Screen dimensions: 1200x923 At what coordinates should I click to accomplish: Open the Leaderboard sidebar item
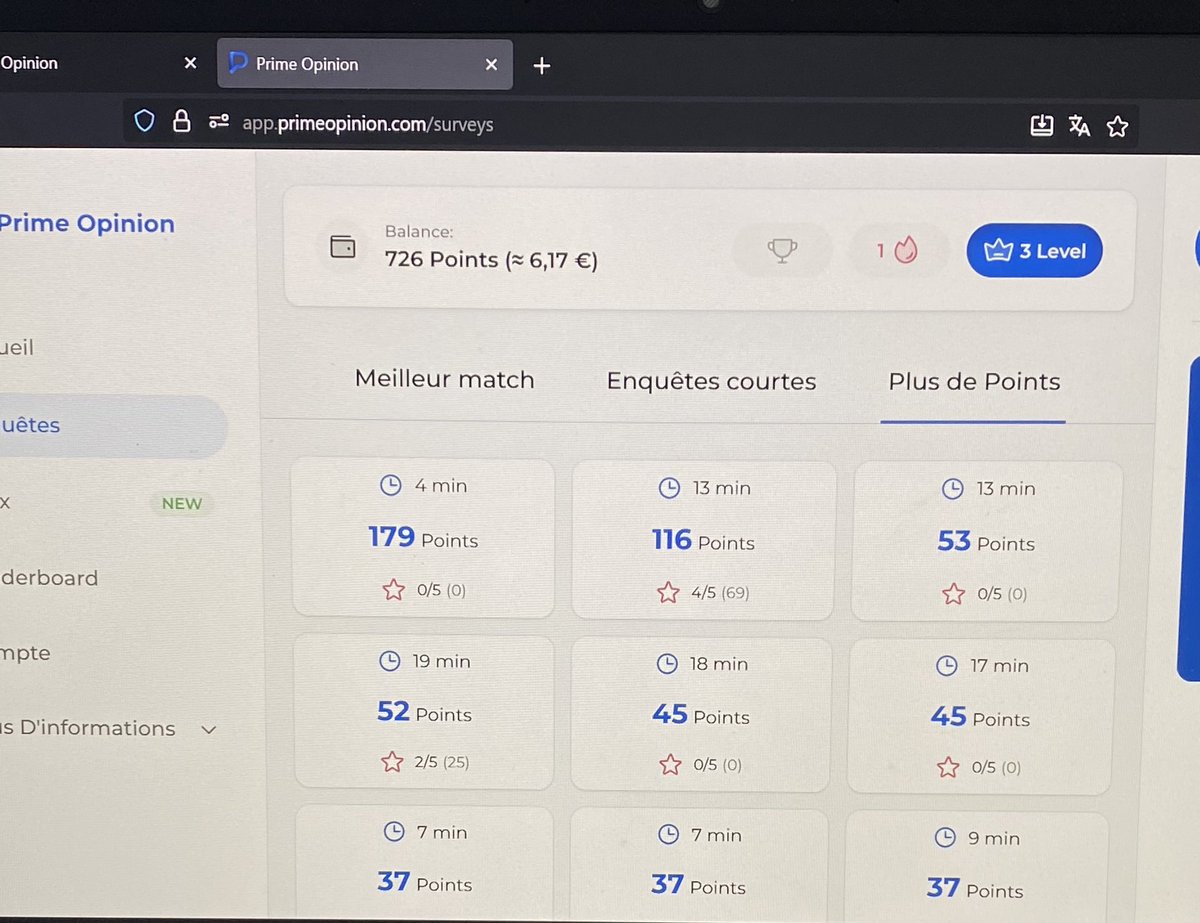pos(49,578)
